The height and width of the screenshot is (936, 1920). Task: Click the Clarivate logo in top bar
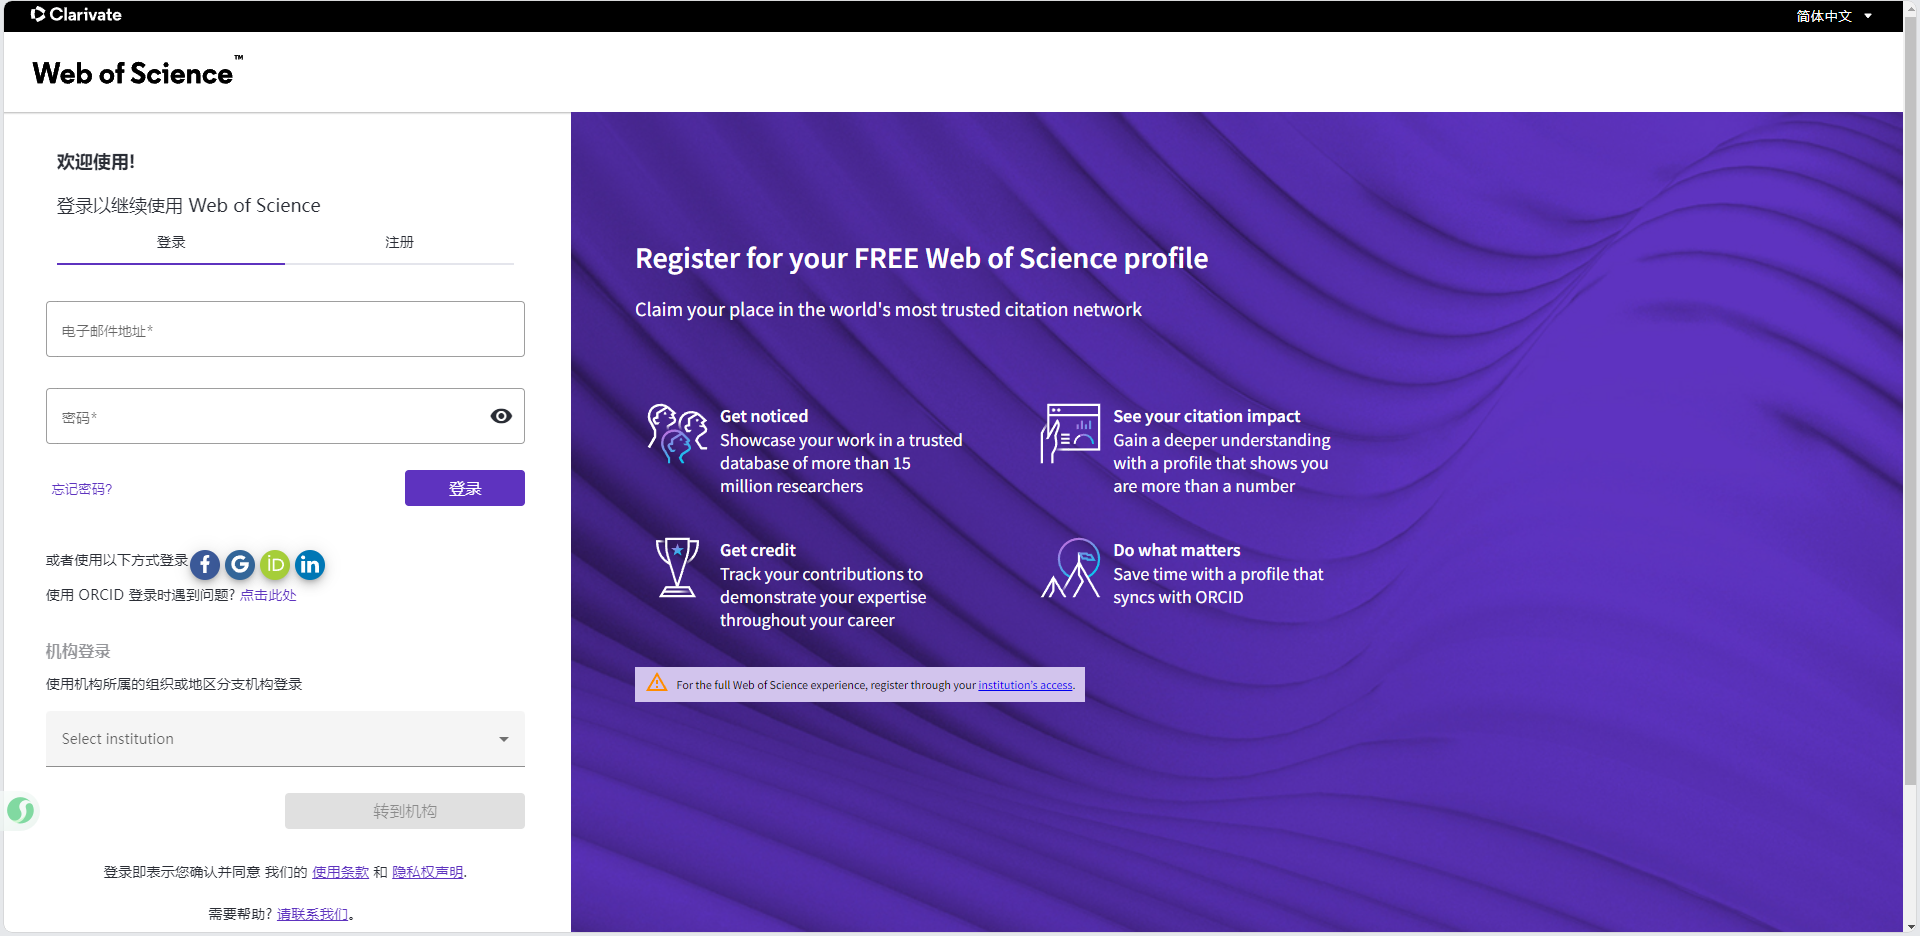76,15
